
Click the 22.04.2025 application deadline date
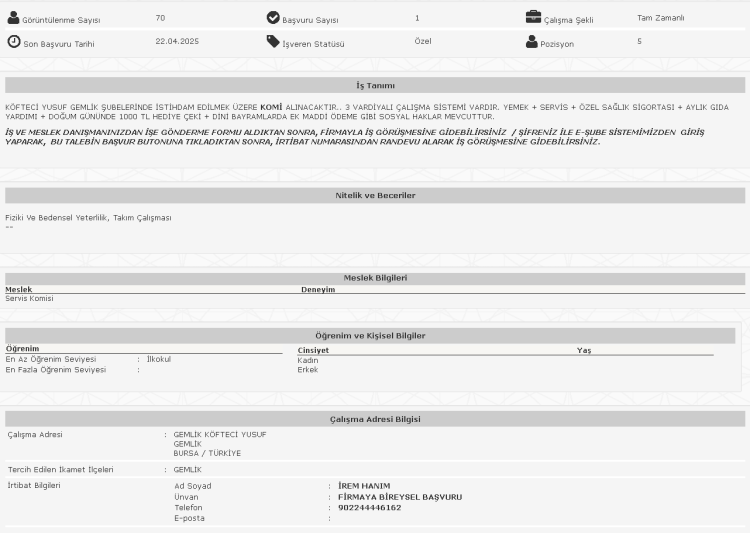point(177,42)
